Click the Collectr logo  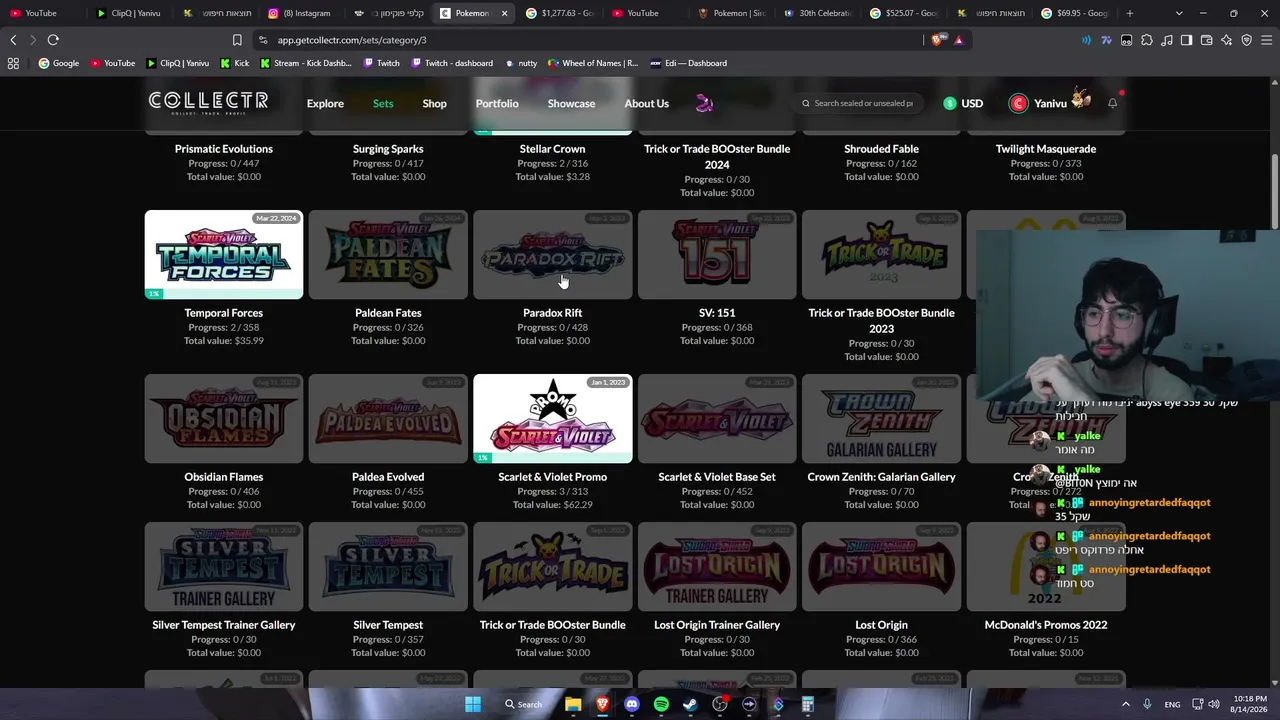pyautogui.click(x=208, y=102)
